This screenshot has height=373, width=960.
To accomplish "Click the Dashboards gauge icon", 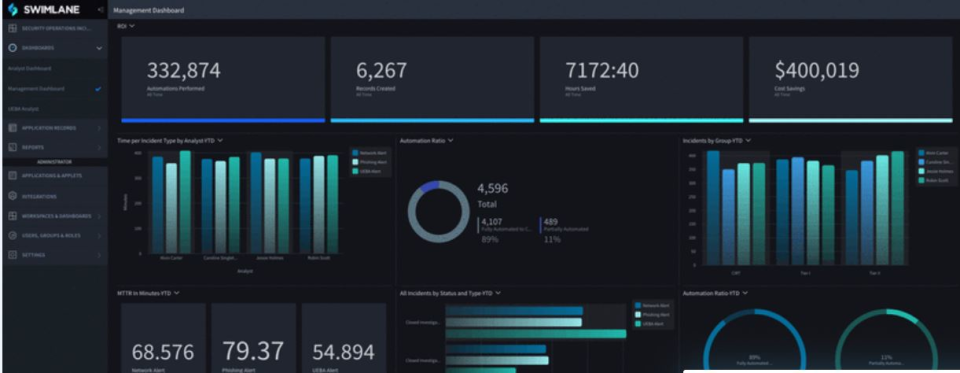I will click(x=13, y=48).
